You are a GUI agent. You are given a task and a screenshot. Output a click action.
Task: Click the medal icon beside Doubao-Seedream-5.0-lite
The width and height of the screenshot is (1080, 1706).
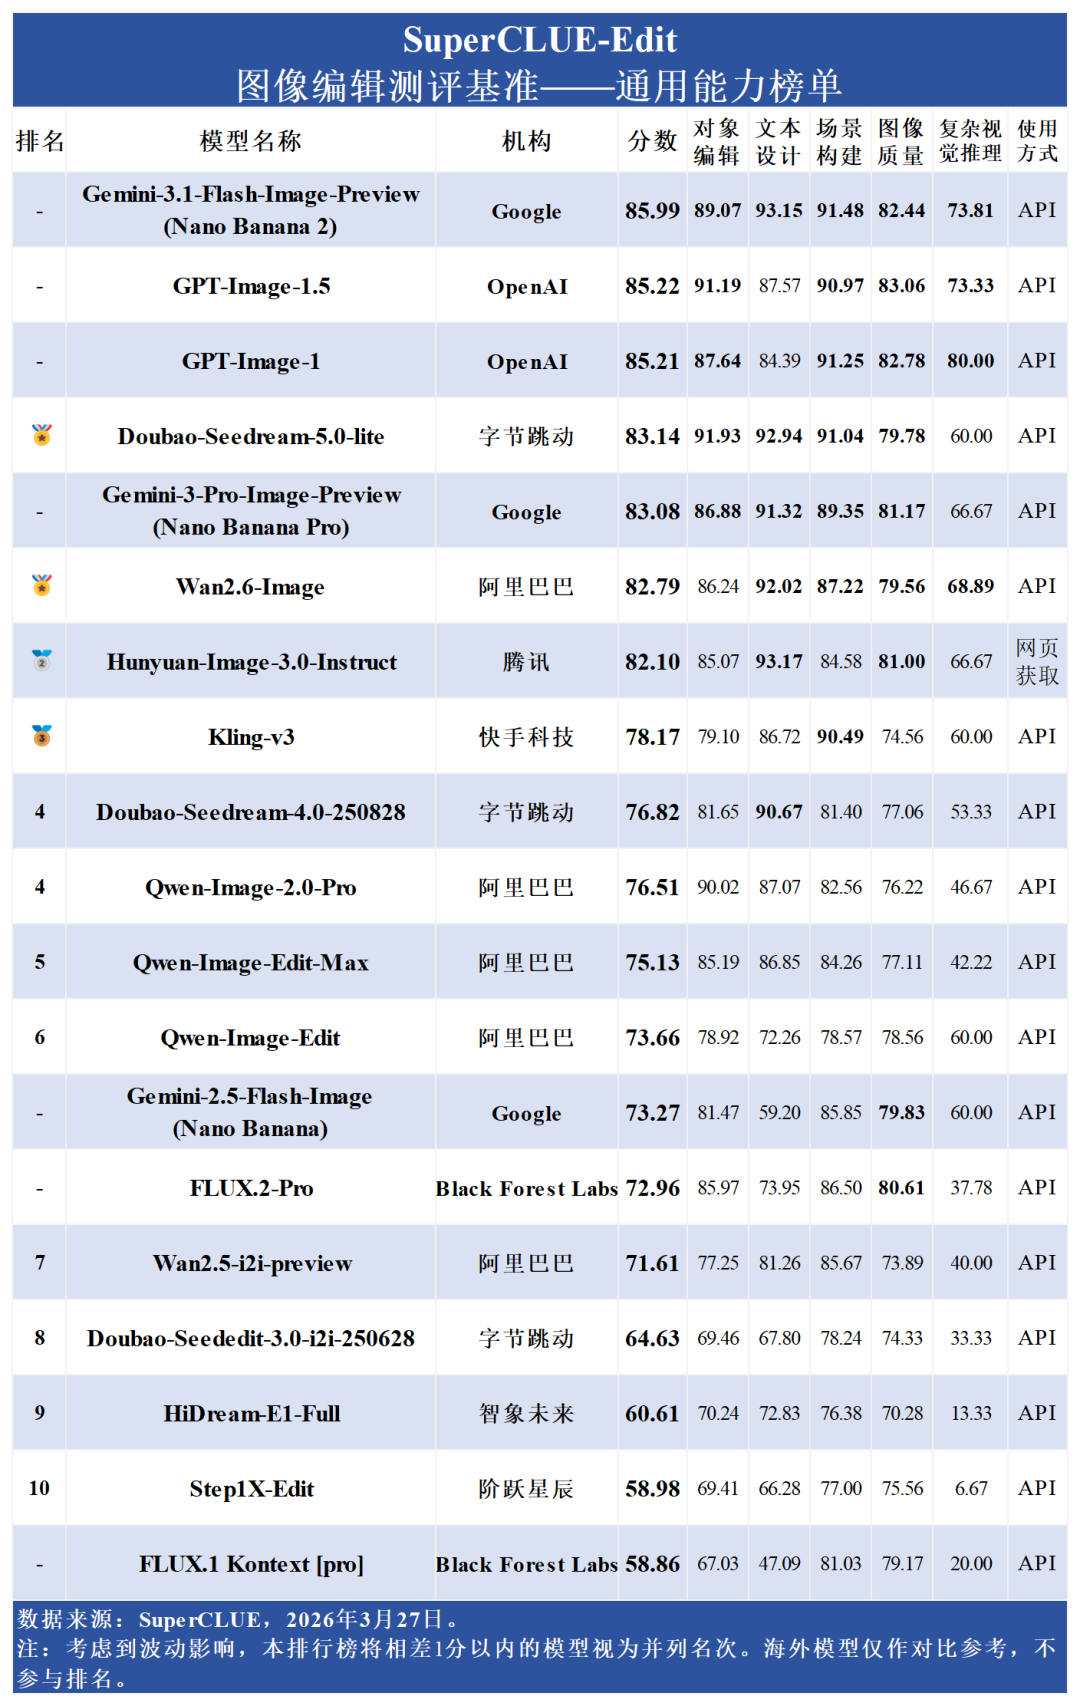click(41, 435)
